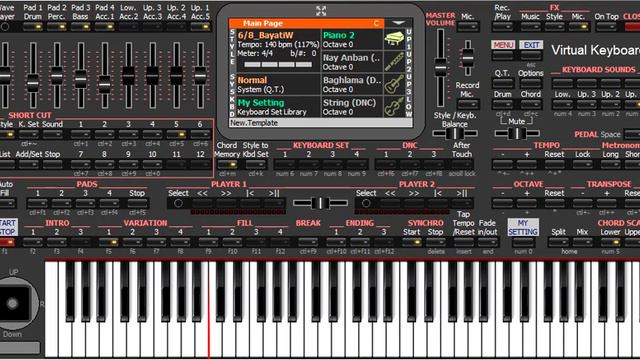The width and height of the screenshot is (640, 360).
Task: Toggle the After Touch button
Action: click(x=462, y=164)
